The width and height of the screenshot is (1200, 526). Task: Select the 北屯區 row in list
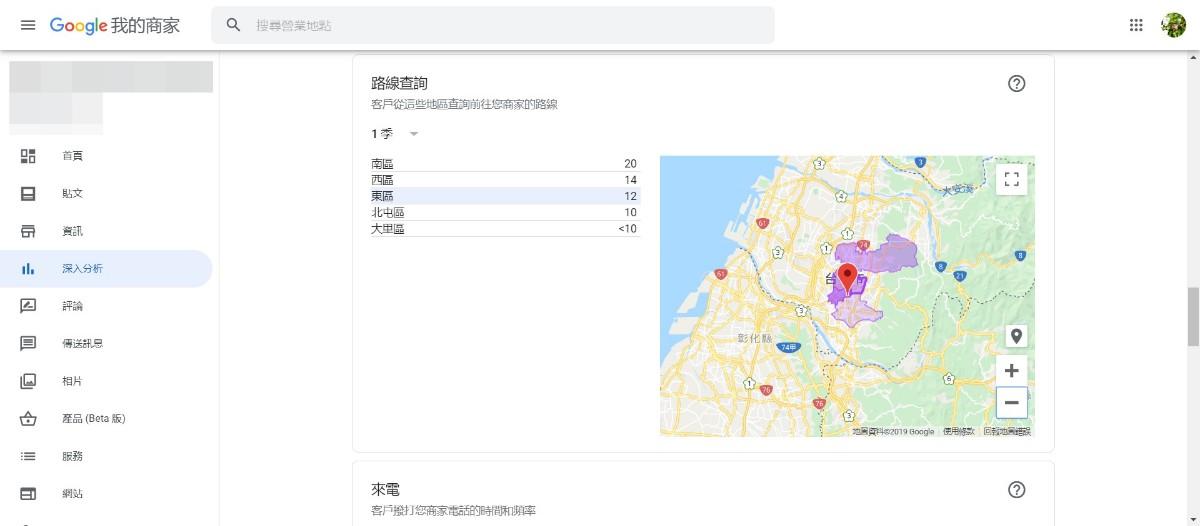(504, 212)
